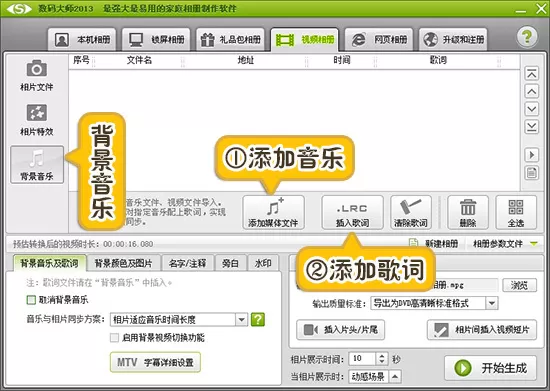Image resolution: width=550 pixels, height=391 pixels.
Task: Open the 礼品包相册 tab
Action: click(230, 39)
